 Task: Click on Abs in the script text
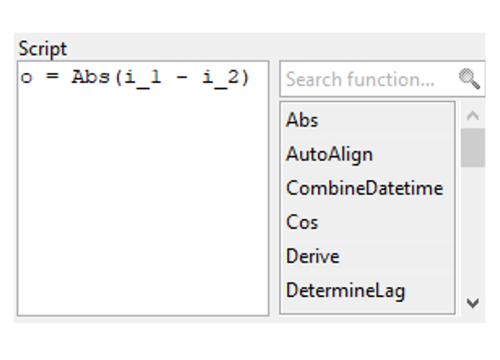[x=90, y=77]
